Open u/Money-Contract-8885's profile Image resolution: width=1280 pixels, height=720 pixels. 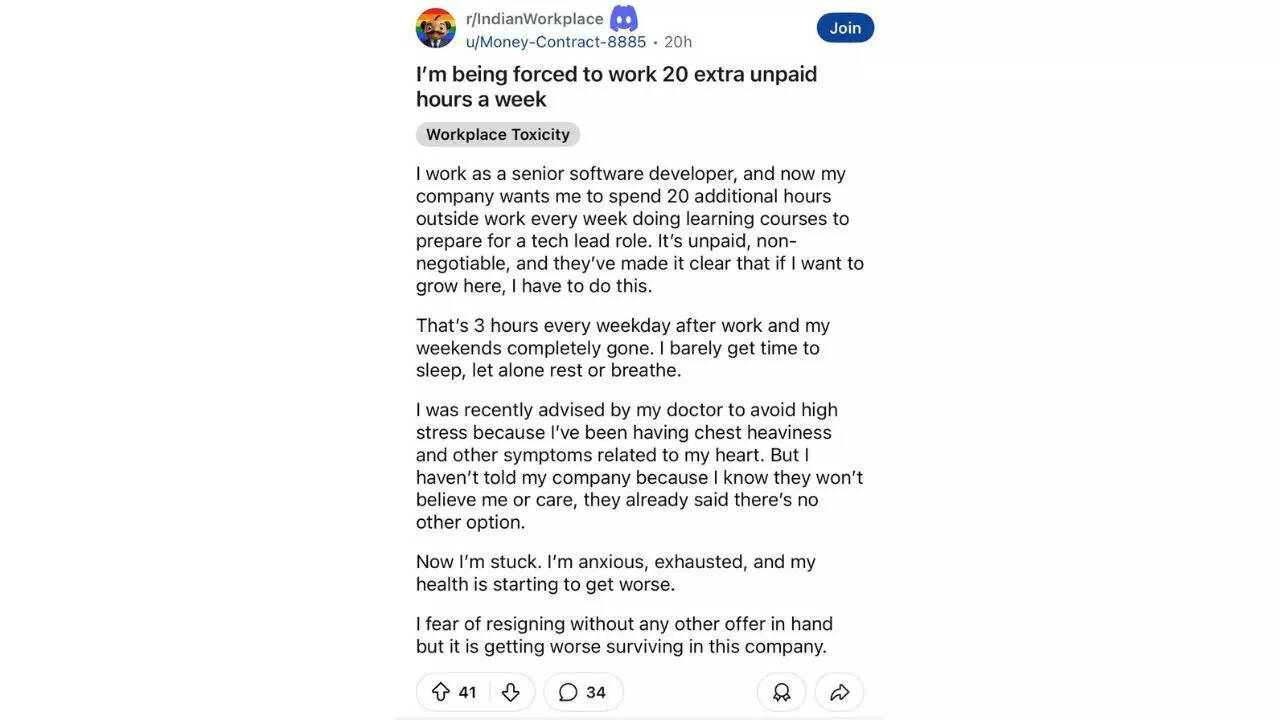click(x=555, y=41)
